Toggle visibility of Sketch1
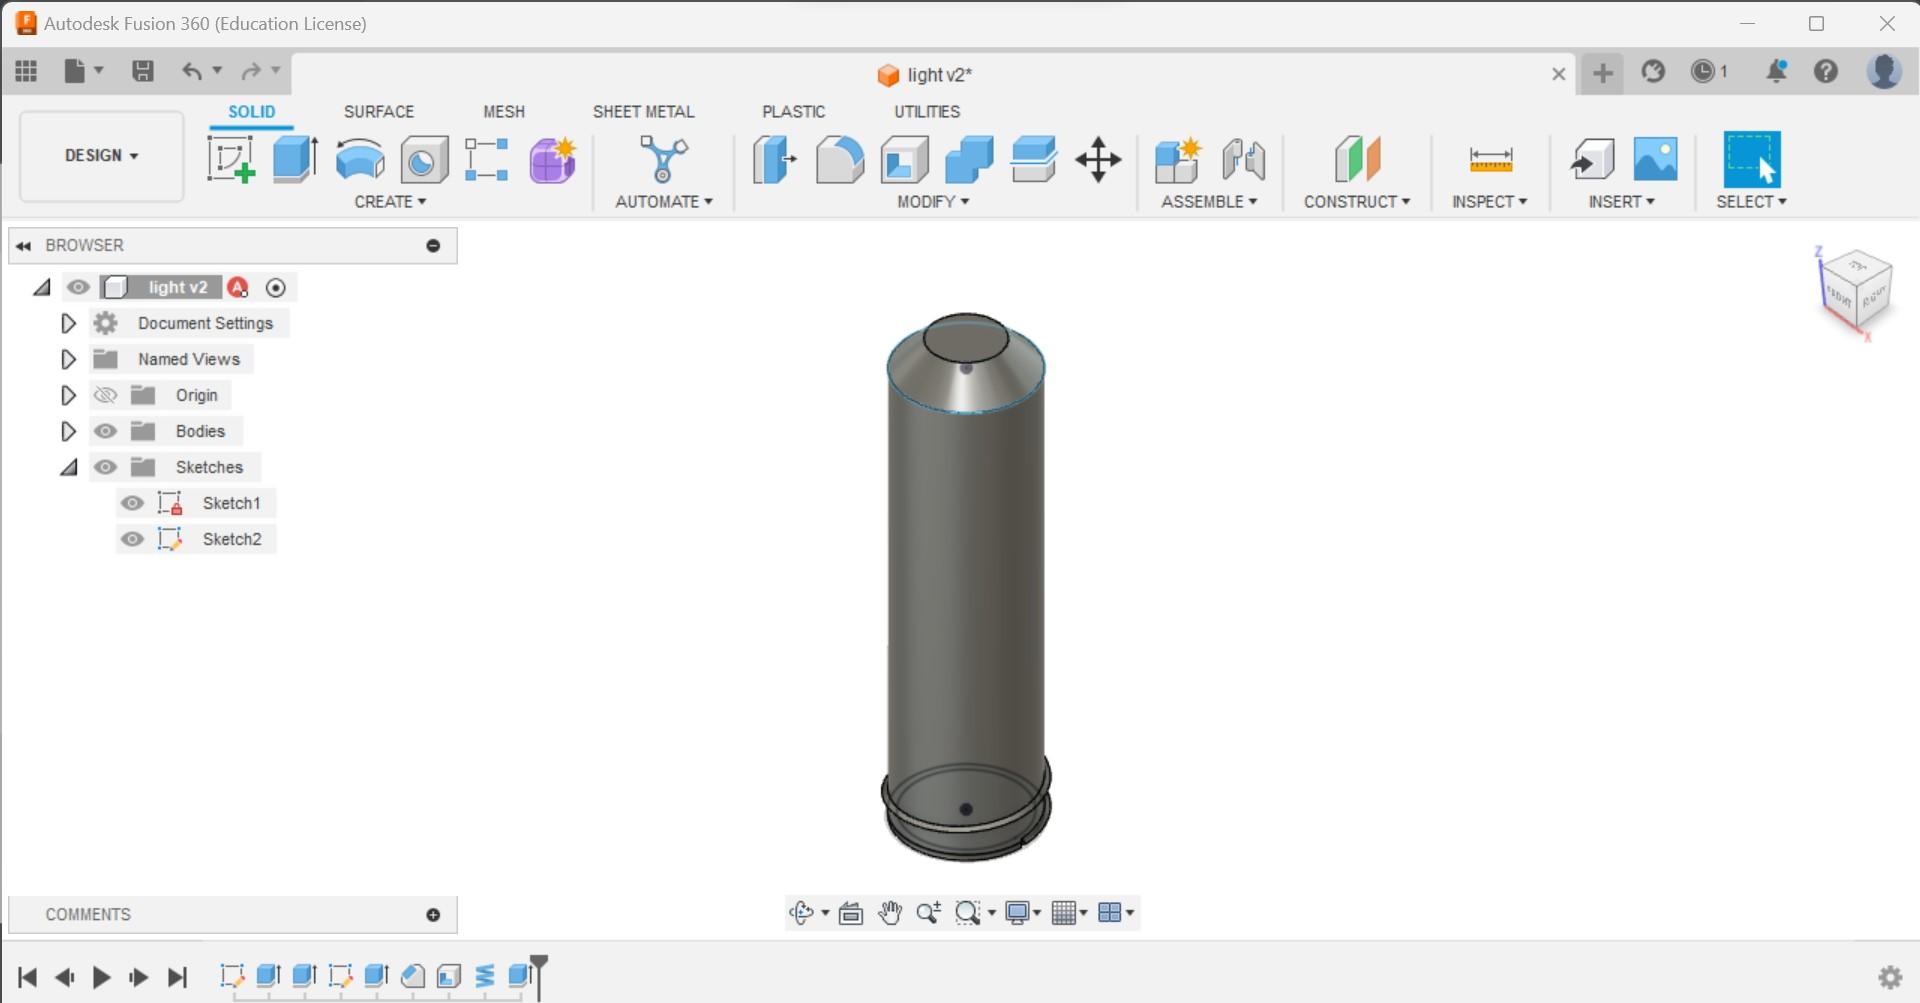Screen dimensions: 1920x1003 133,503
